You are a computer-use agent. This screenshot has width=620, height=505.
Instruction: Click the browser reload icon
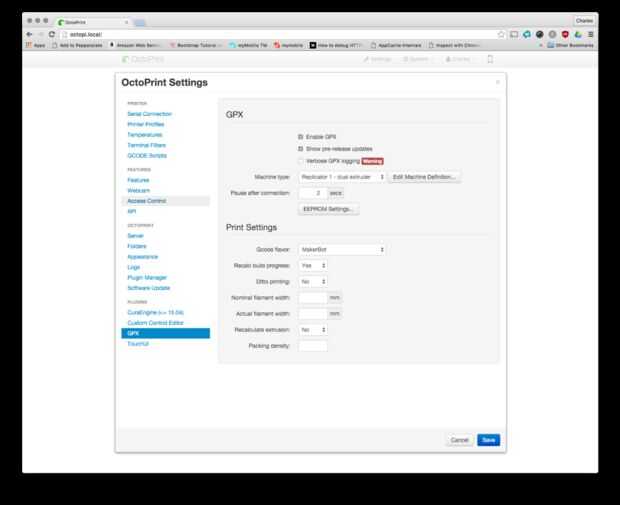(52, 34)
